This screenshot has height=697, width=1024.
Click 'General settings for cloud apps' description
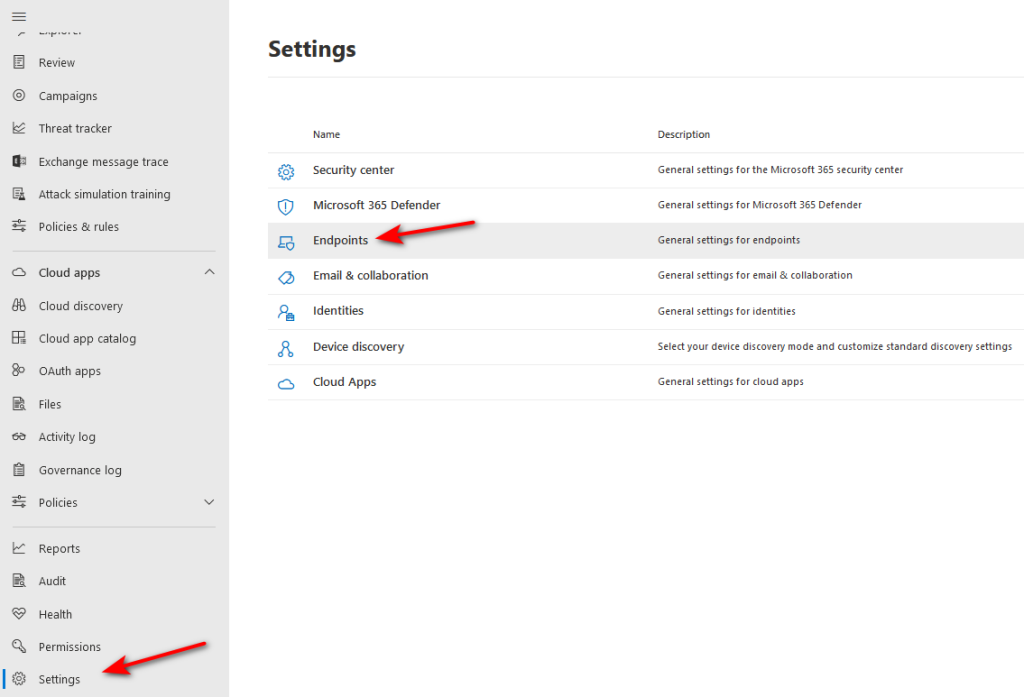tap(731, 382)
